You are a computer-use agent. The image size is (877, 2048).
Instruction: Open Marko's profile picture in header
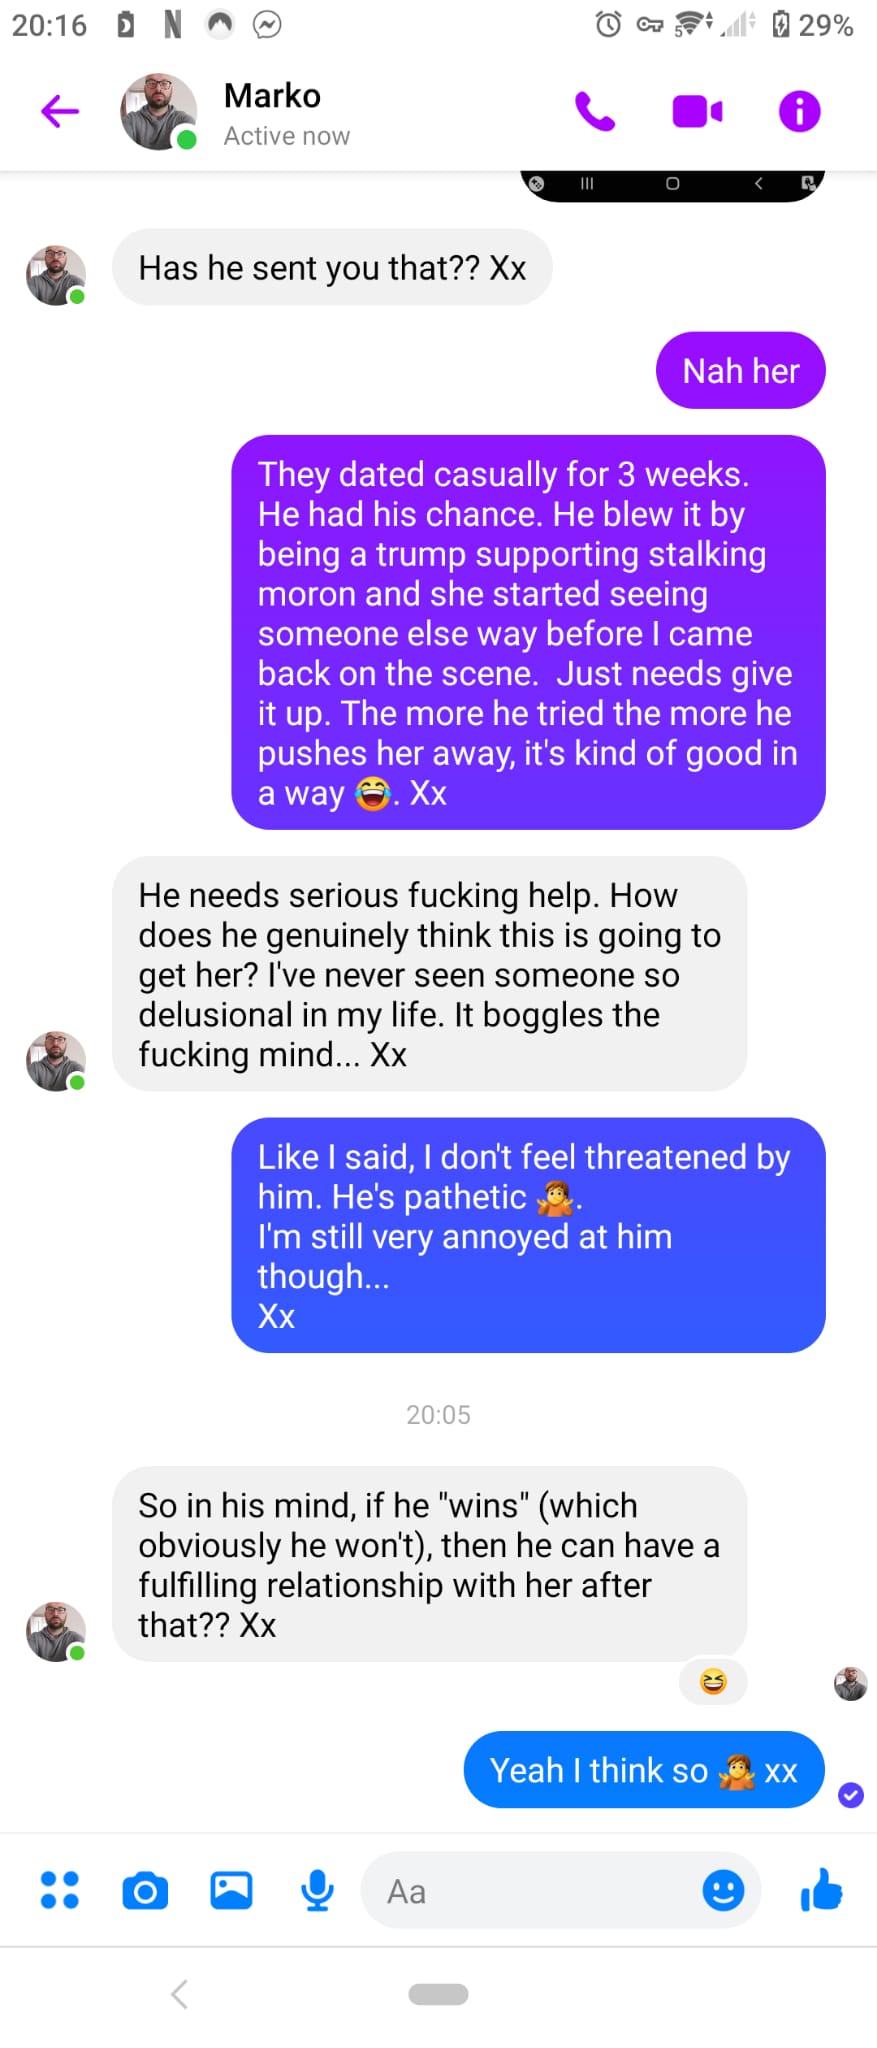(158, 111)
